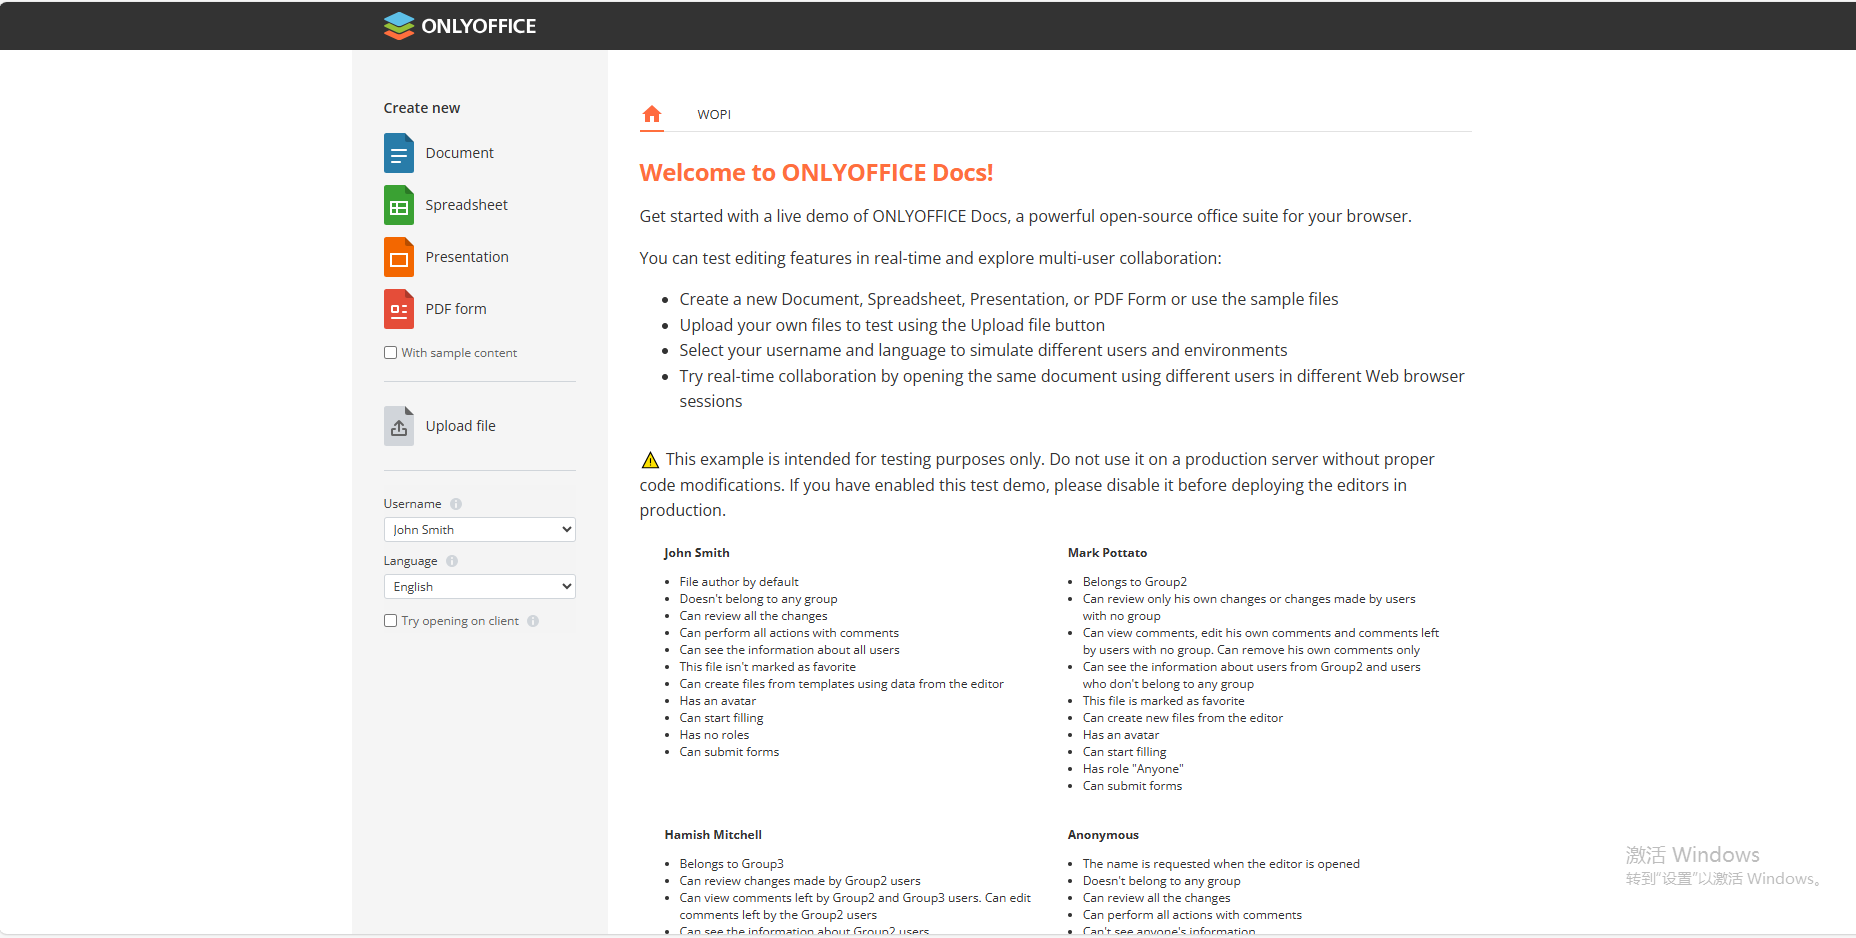This screenshot has height=938, width=1856.
Task: Click the Welcome to ONLYOFFICE Docs heading
Action: pos(816,173)
